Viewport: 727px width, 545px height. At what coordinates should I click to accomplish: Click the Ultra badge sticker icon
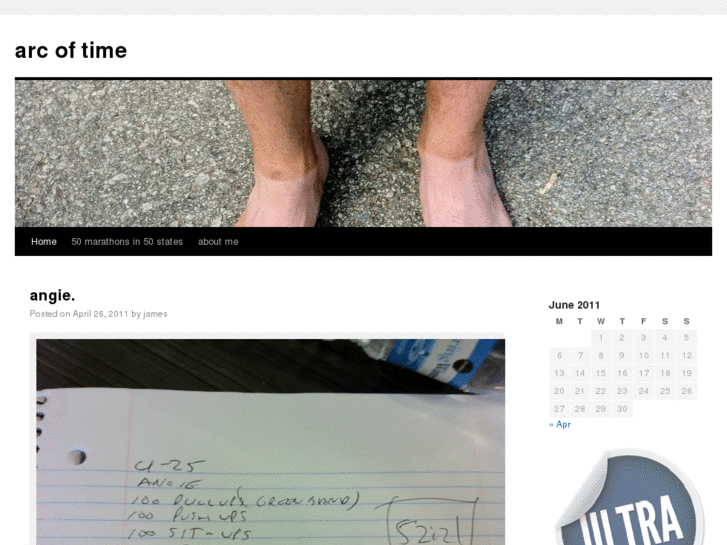tap(630, 497)
